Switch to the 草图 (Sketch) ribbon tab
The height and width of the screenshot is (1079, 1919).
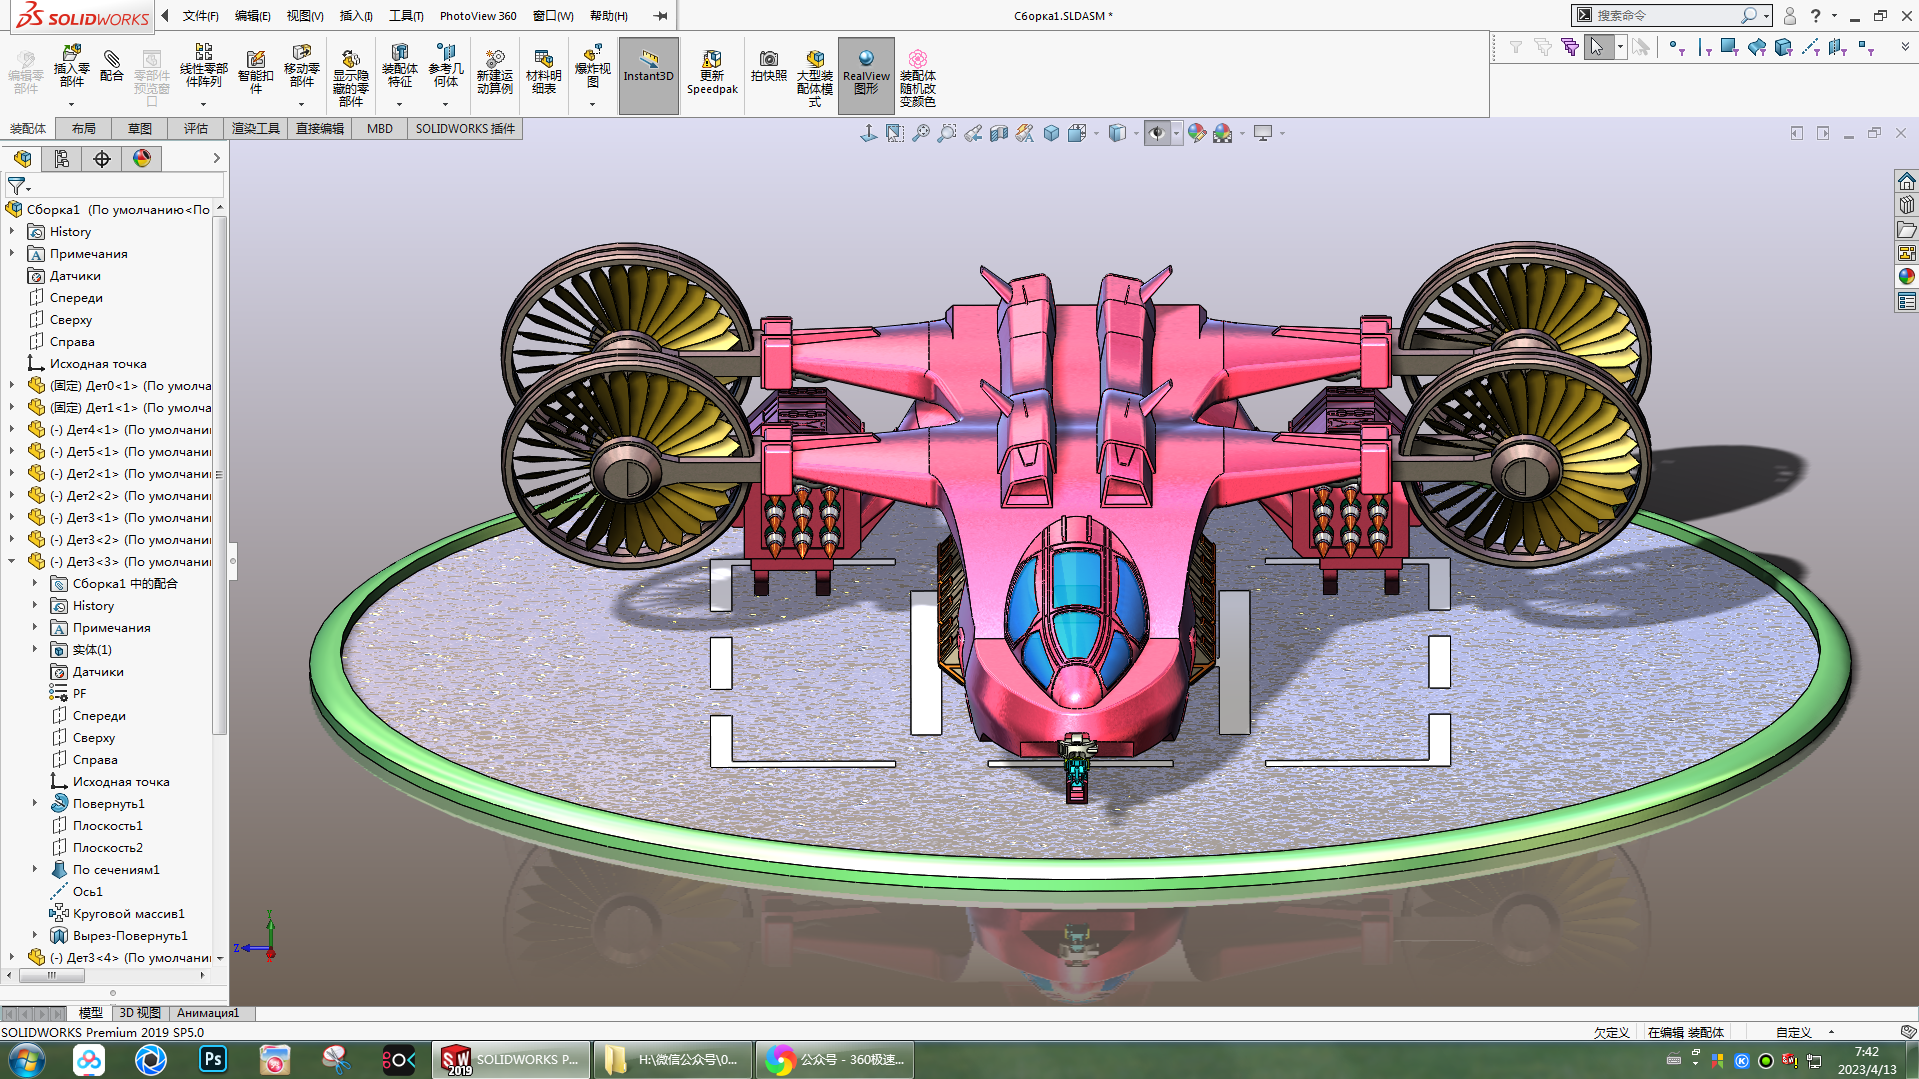[139, 129]
